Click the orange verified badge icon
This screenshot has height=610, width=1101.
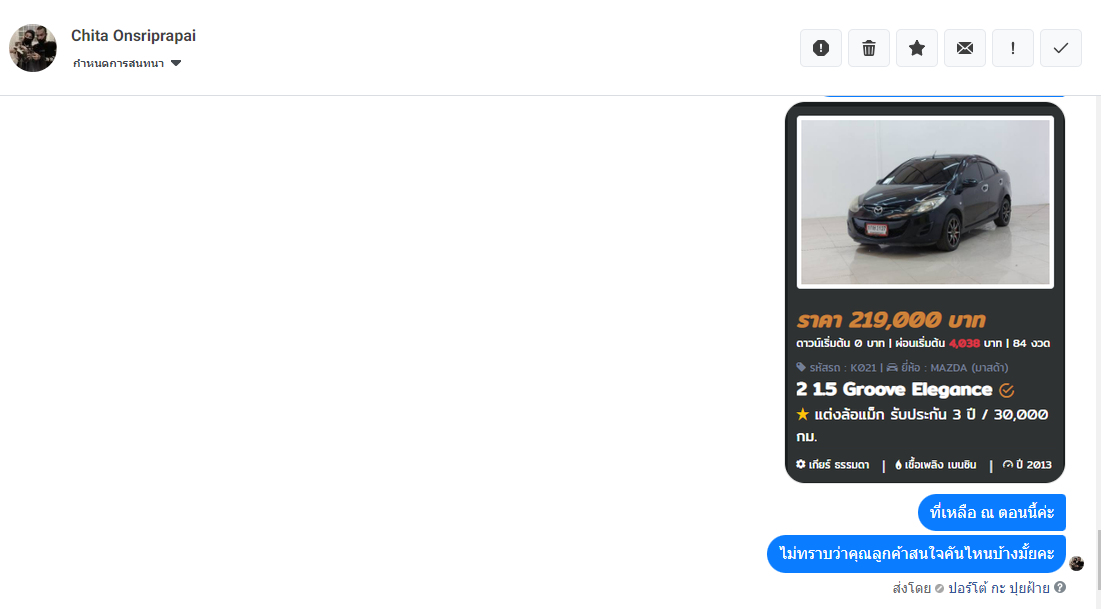click(1006, 390)
